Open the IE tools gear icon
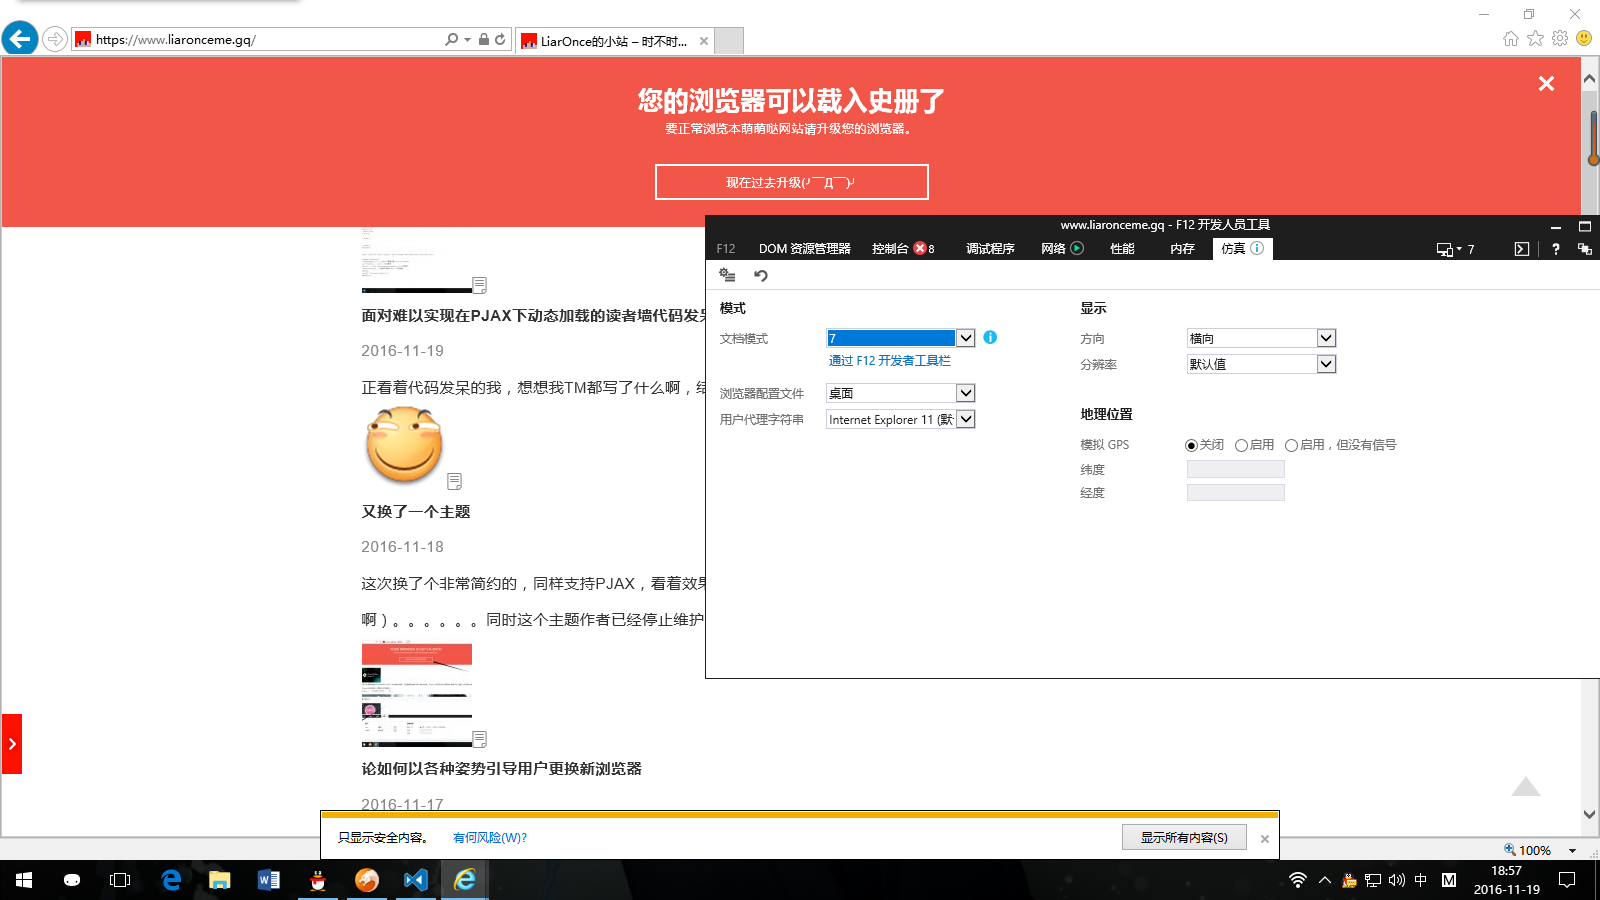 [1560, 38]
